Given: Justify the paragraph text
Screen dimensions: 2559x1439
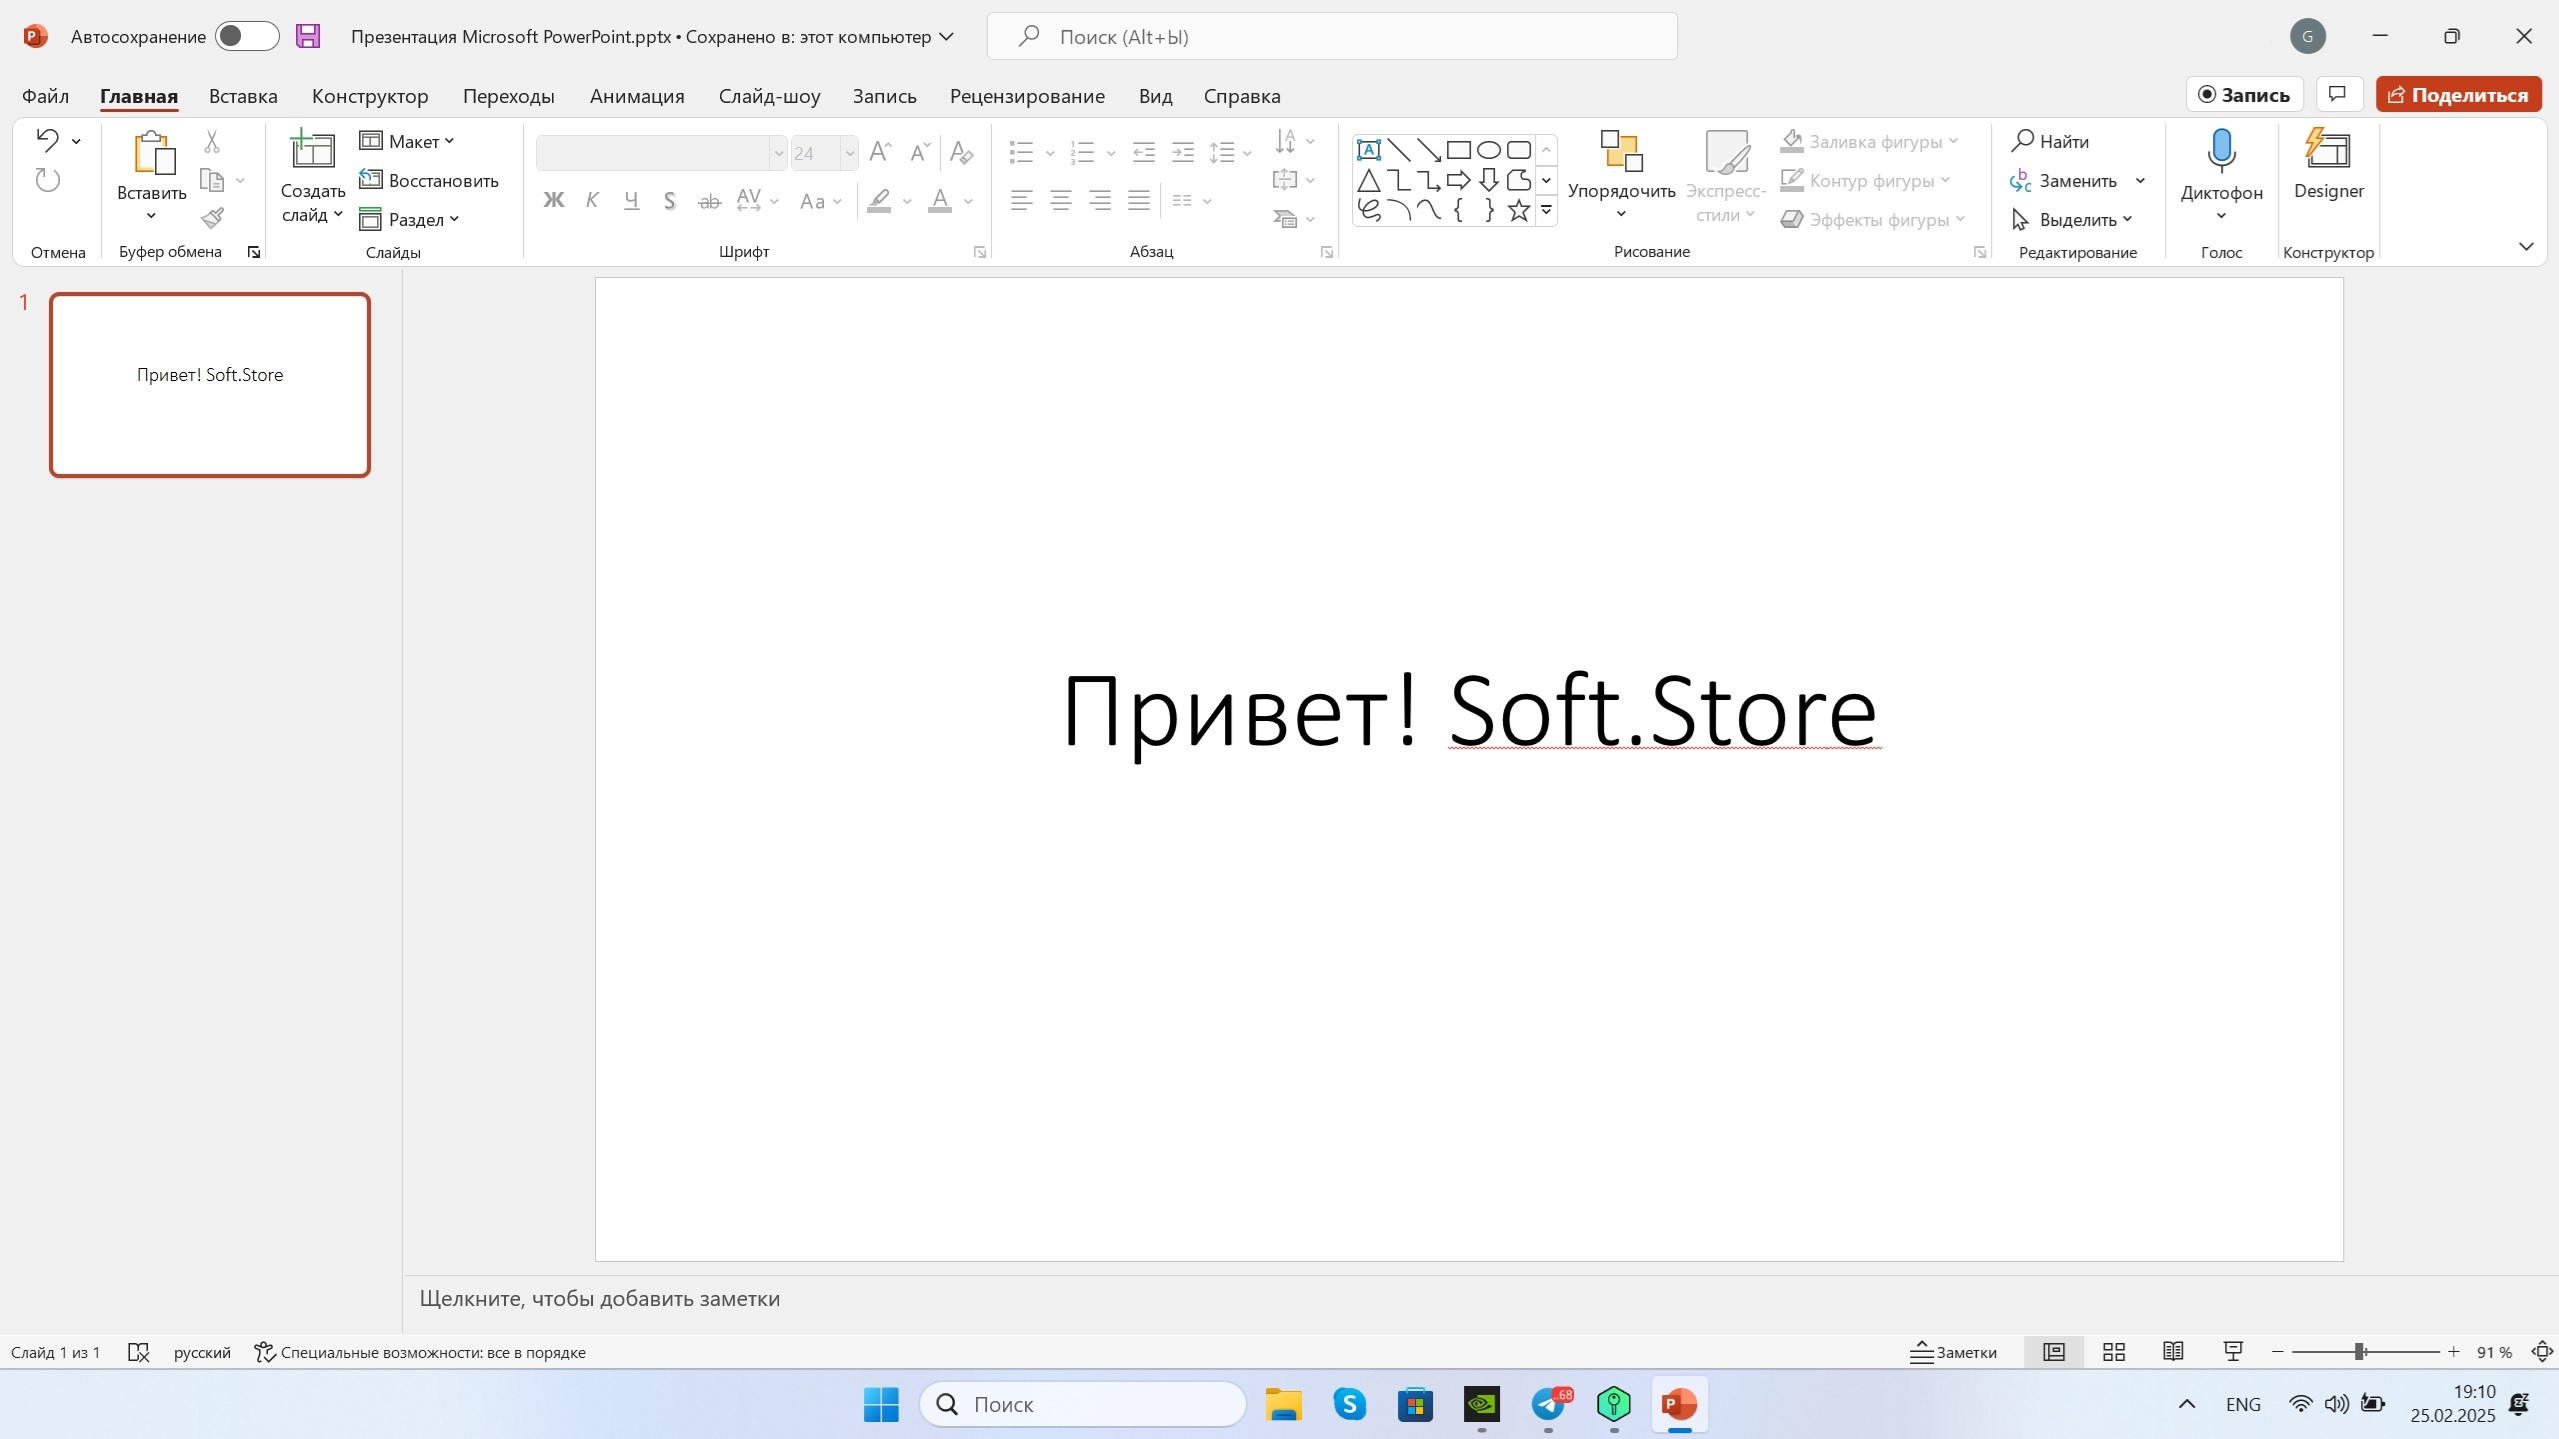Looking at the screenshot, I should click(1139, 201).
